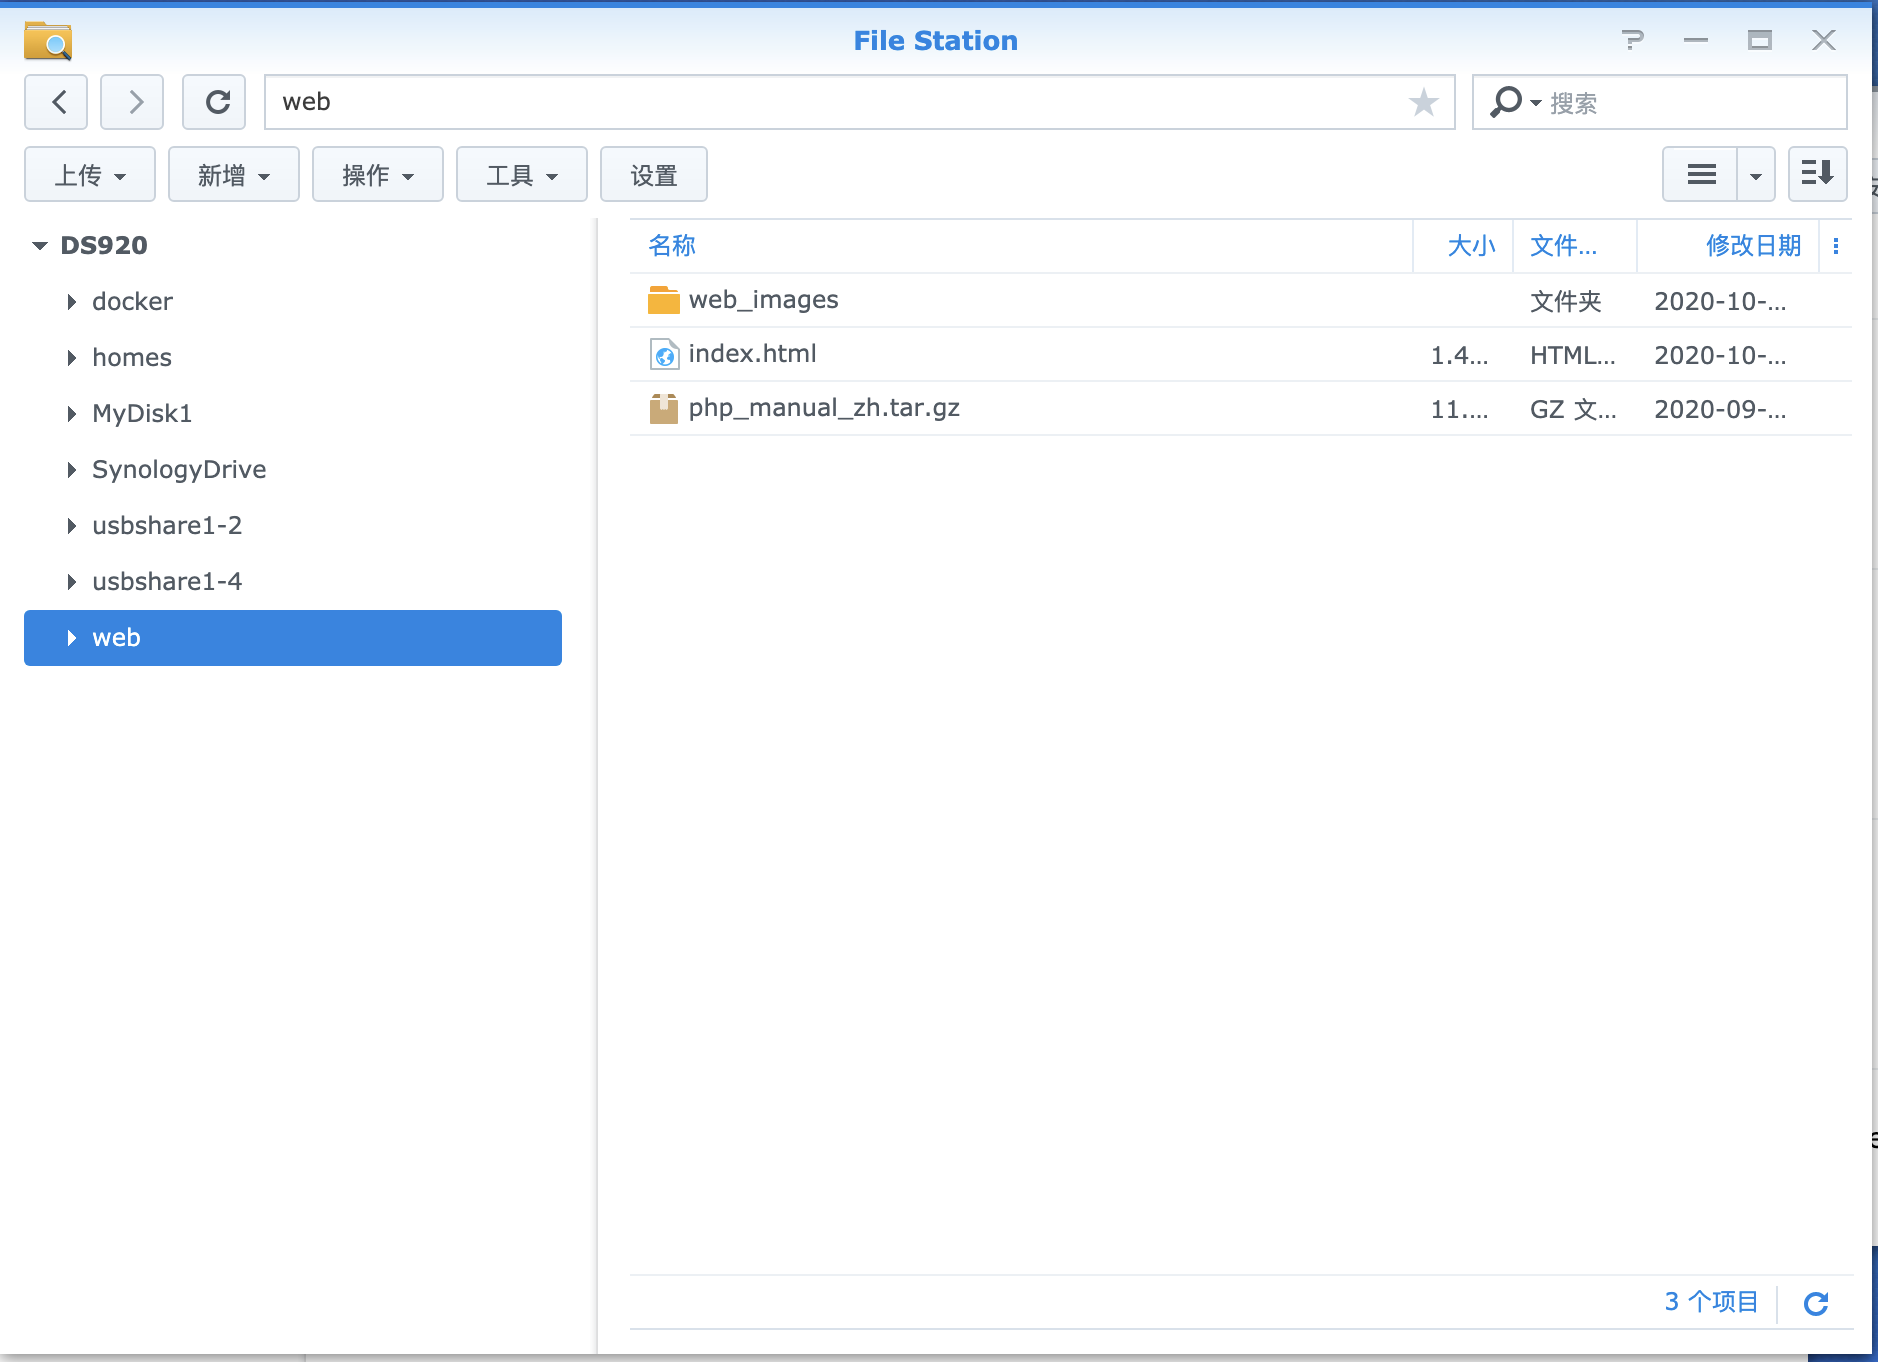Open the 上传 upload menu
1878x1362 pixels.
(x=90, y=175)
